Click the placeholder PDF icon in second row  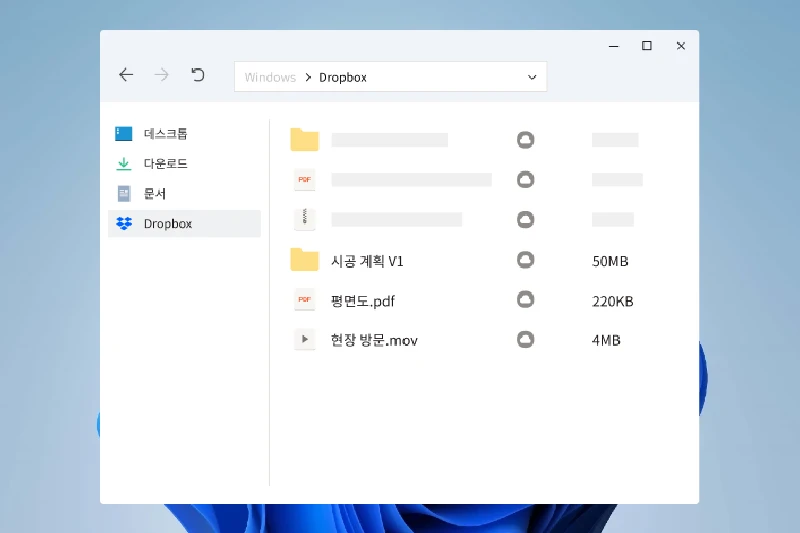pyautogui.click(x=305, y=180)
